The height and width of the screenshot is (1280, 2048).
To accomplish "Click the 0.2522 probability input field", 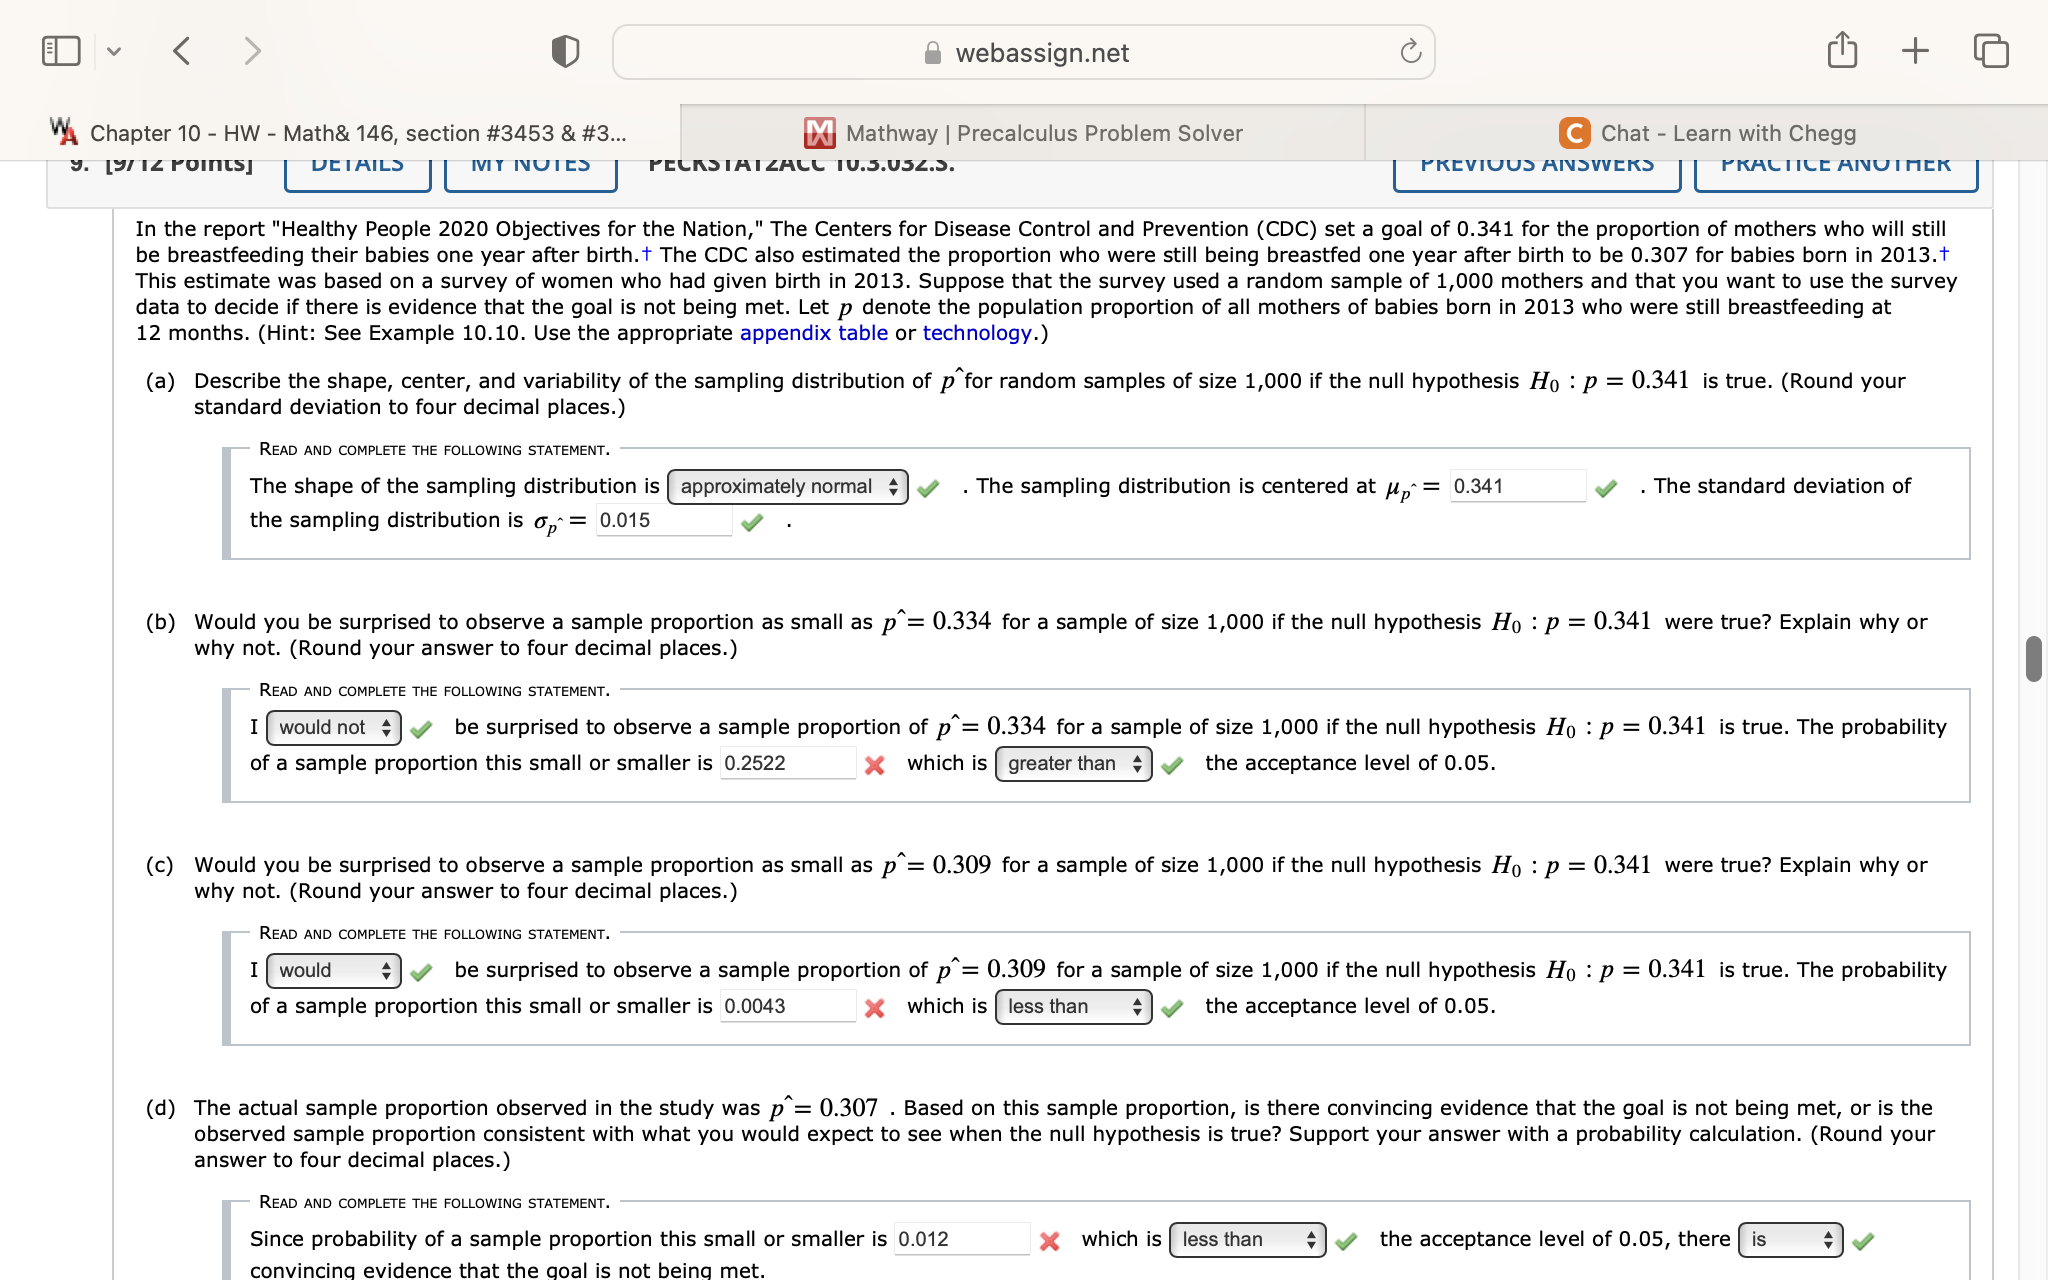I will (788, 762).
